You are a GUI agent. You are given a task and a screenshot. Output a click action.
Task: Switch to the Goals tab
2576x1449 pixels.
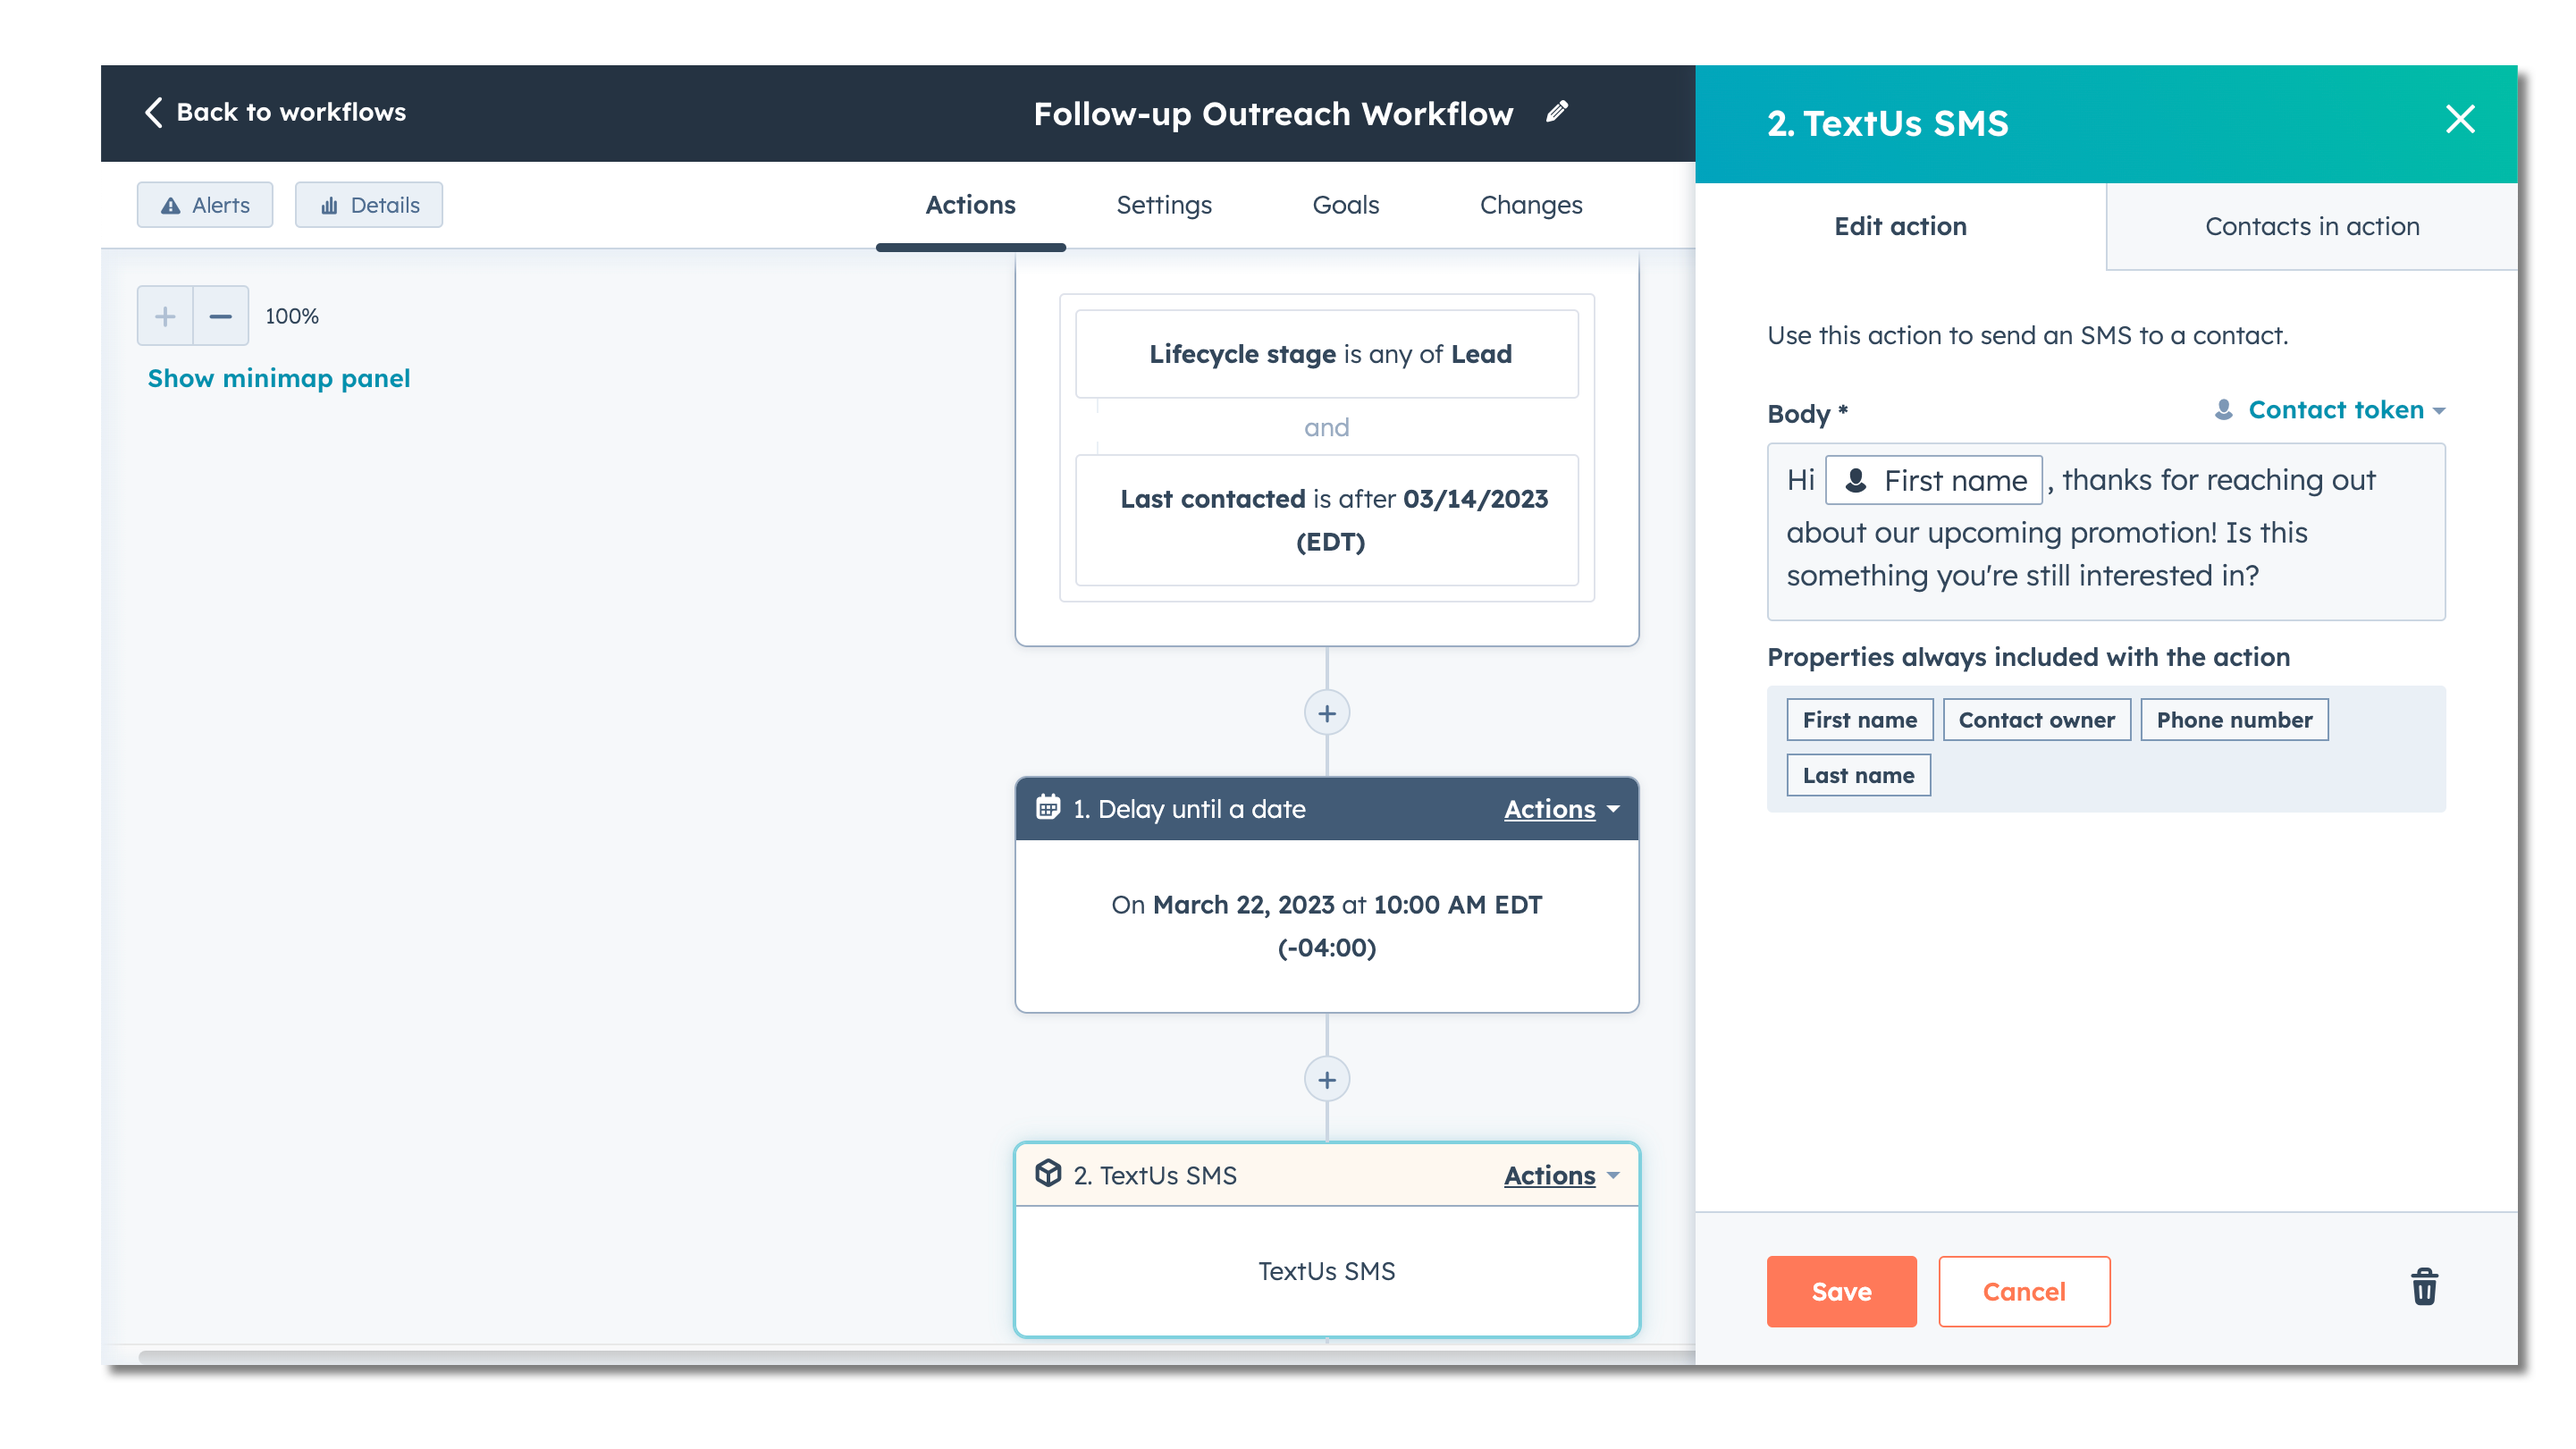1345,205
